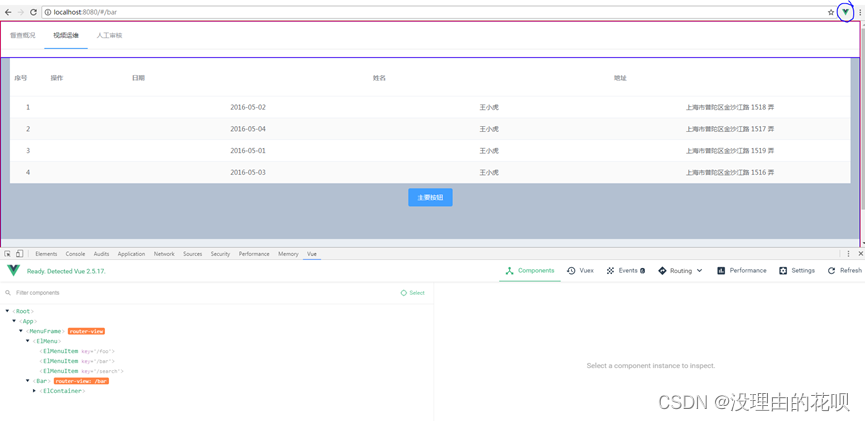The height and width of the screenshot is (421, 865).
Task: Activate the DevTools inspect element icon
Action: [x=8, y=254]
